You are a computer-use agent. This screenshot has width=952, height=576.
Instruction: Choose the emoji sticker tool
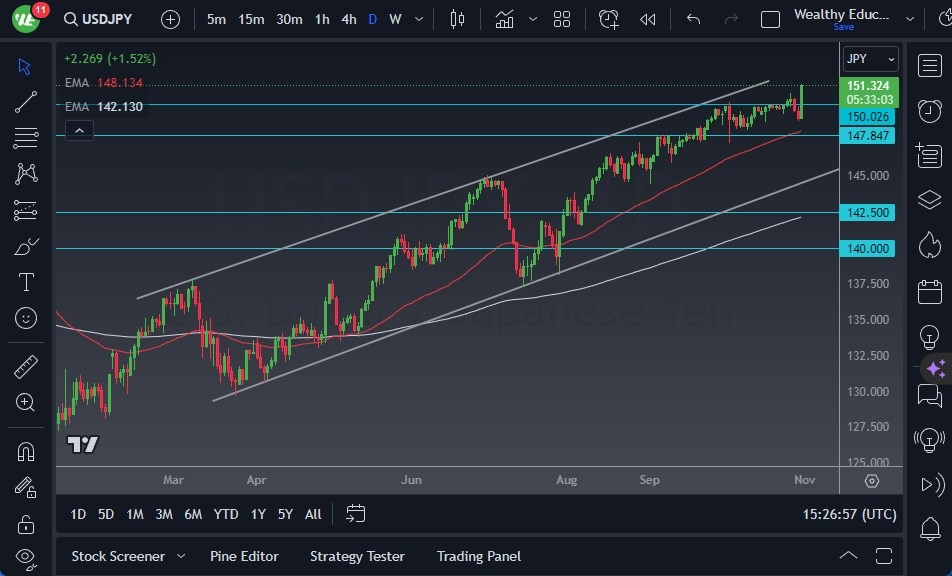point(25,318)
